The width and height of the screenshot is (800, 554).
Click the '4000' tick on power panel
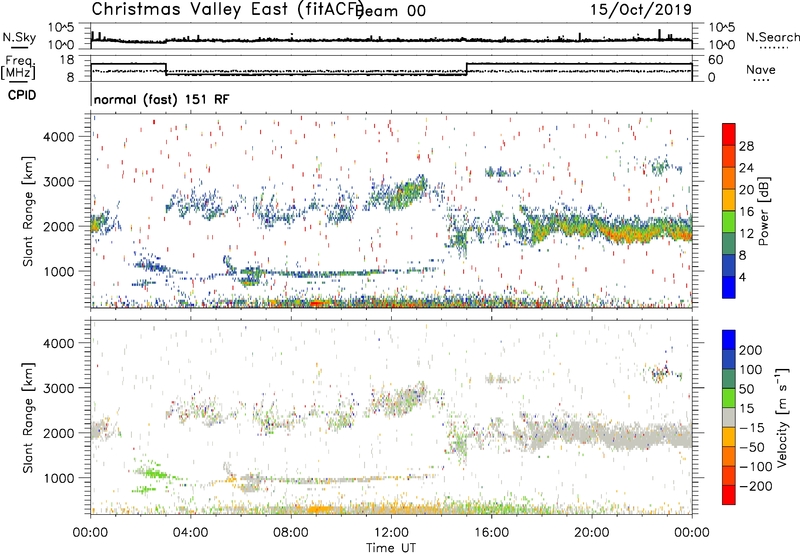tap(58, 137)
